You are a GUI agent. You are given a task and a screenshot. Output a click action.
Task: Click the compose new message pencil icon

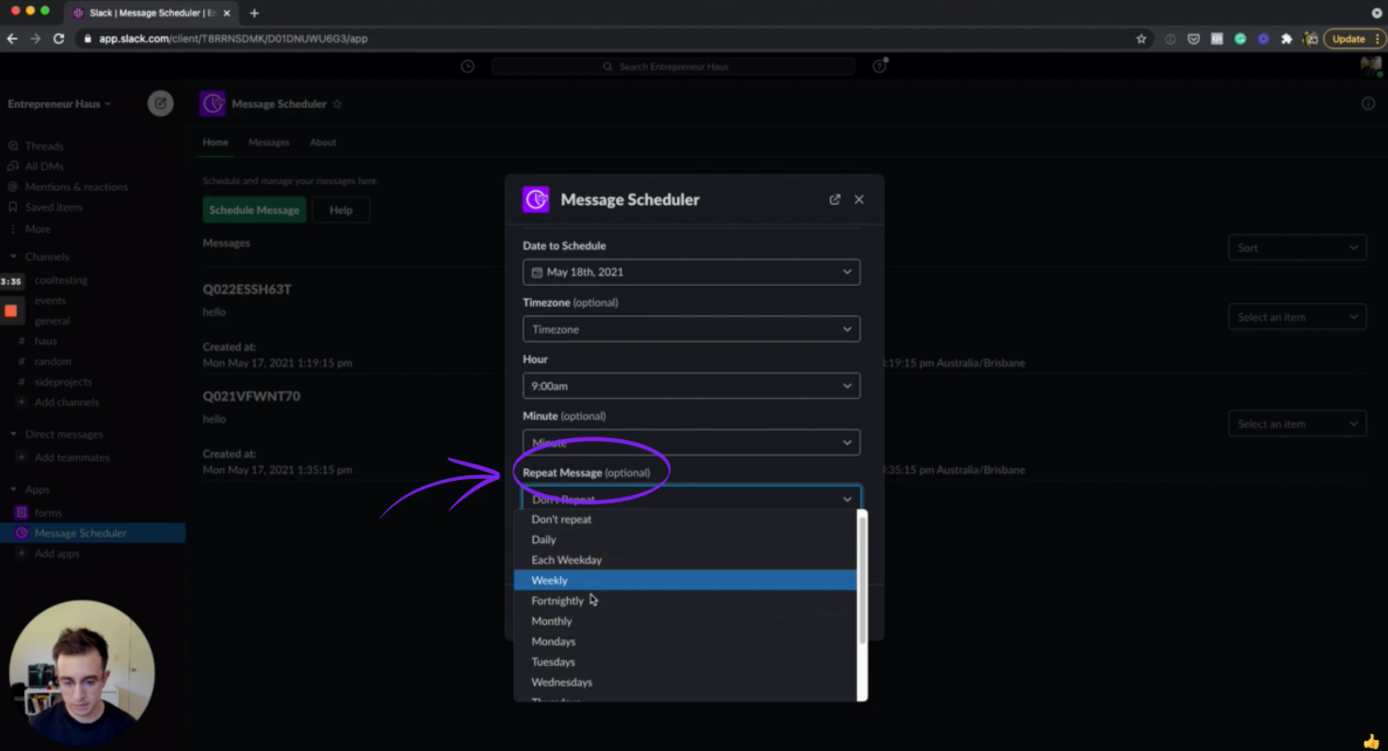(160, 103)
